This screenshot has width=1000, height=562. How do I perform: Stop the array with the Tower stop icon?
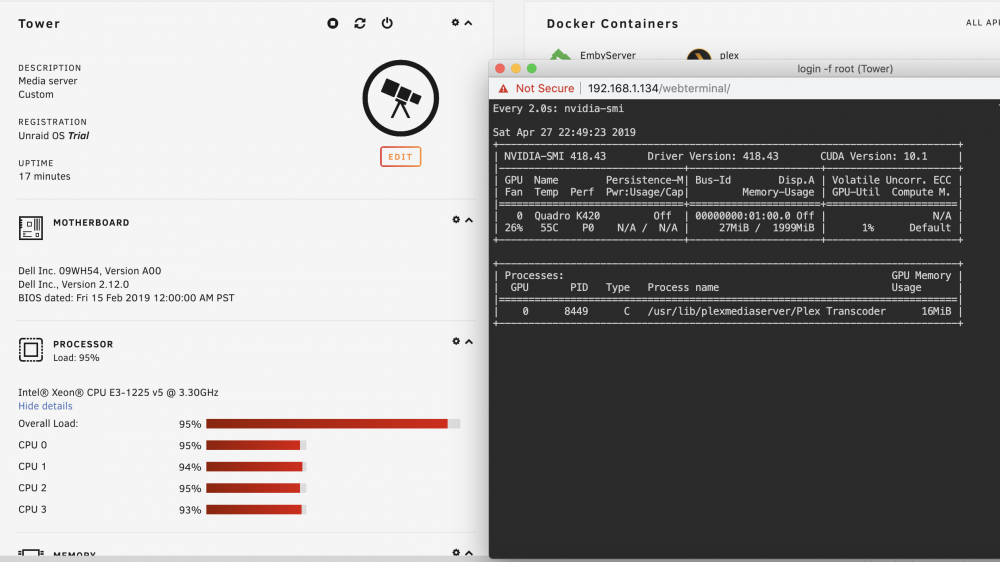click(x=333, y=23)
